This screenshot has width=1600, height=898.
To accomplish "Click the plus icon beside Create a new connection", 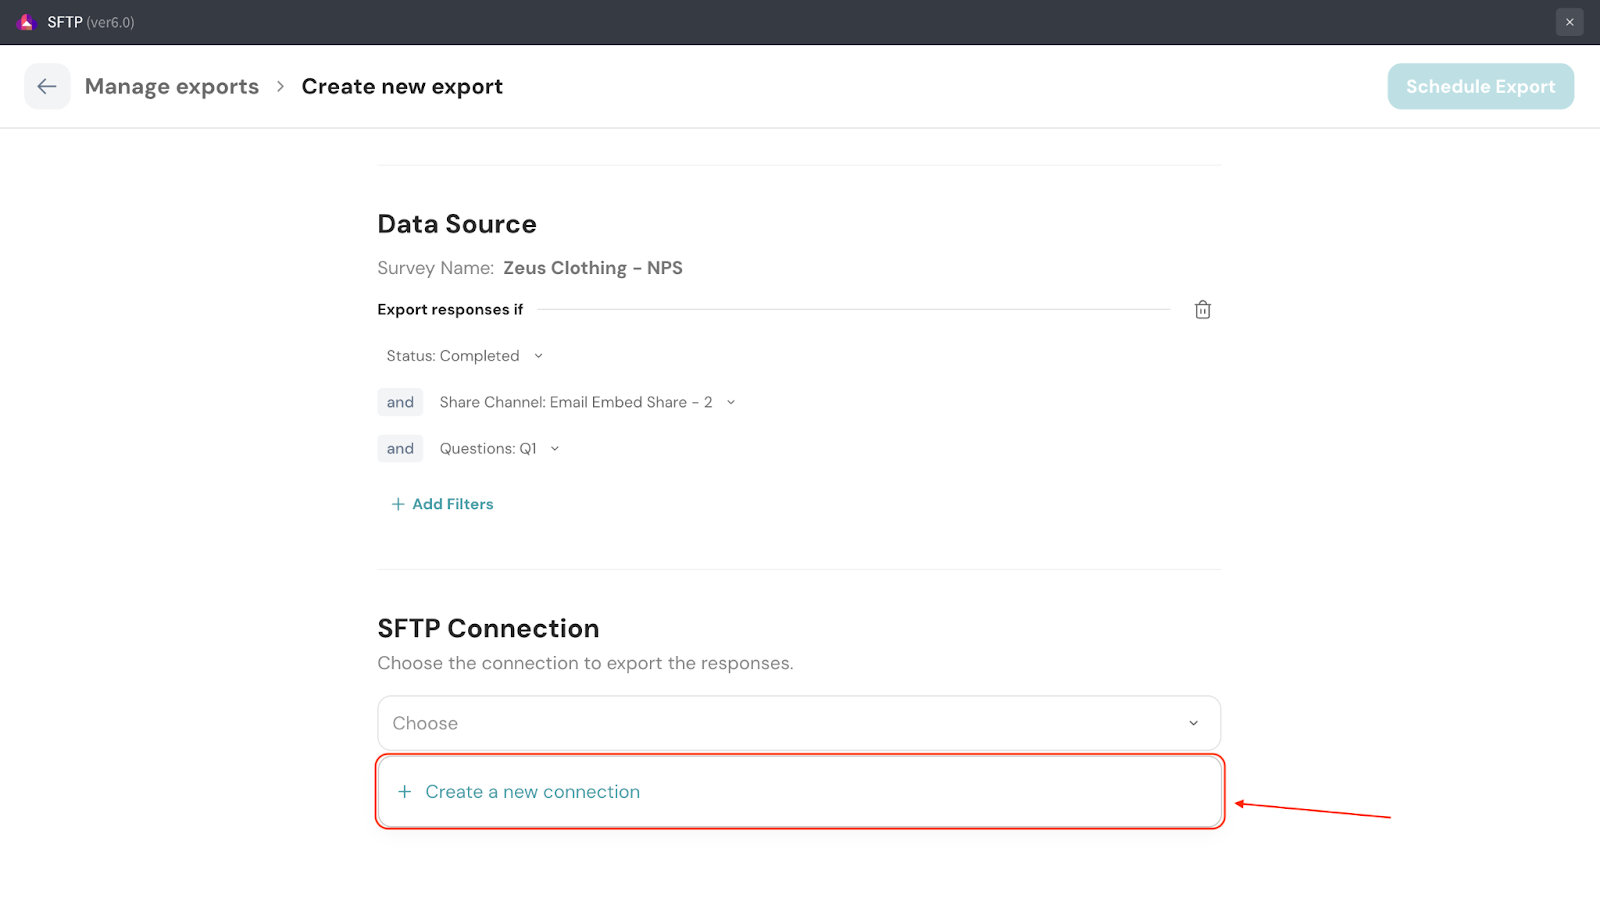I will pos(405,792).
